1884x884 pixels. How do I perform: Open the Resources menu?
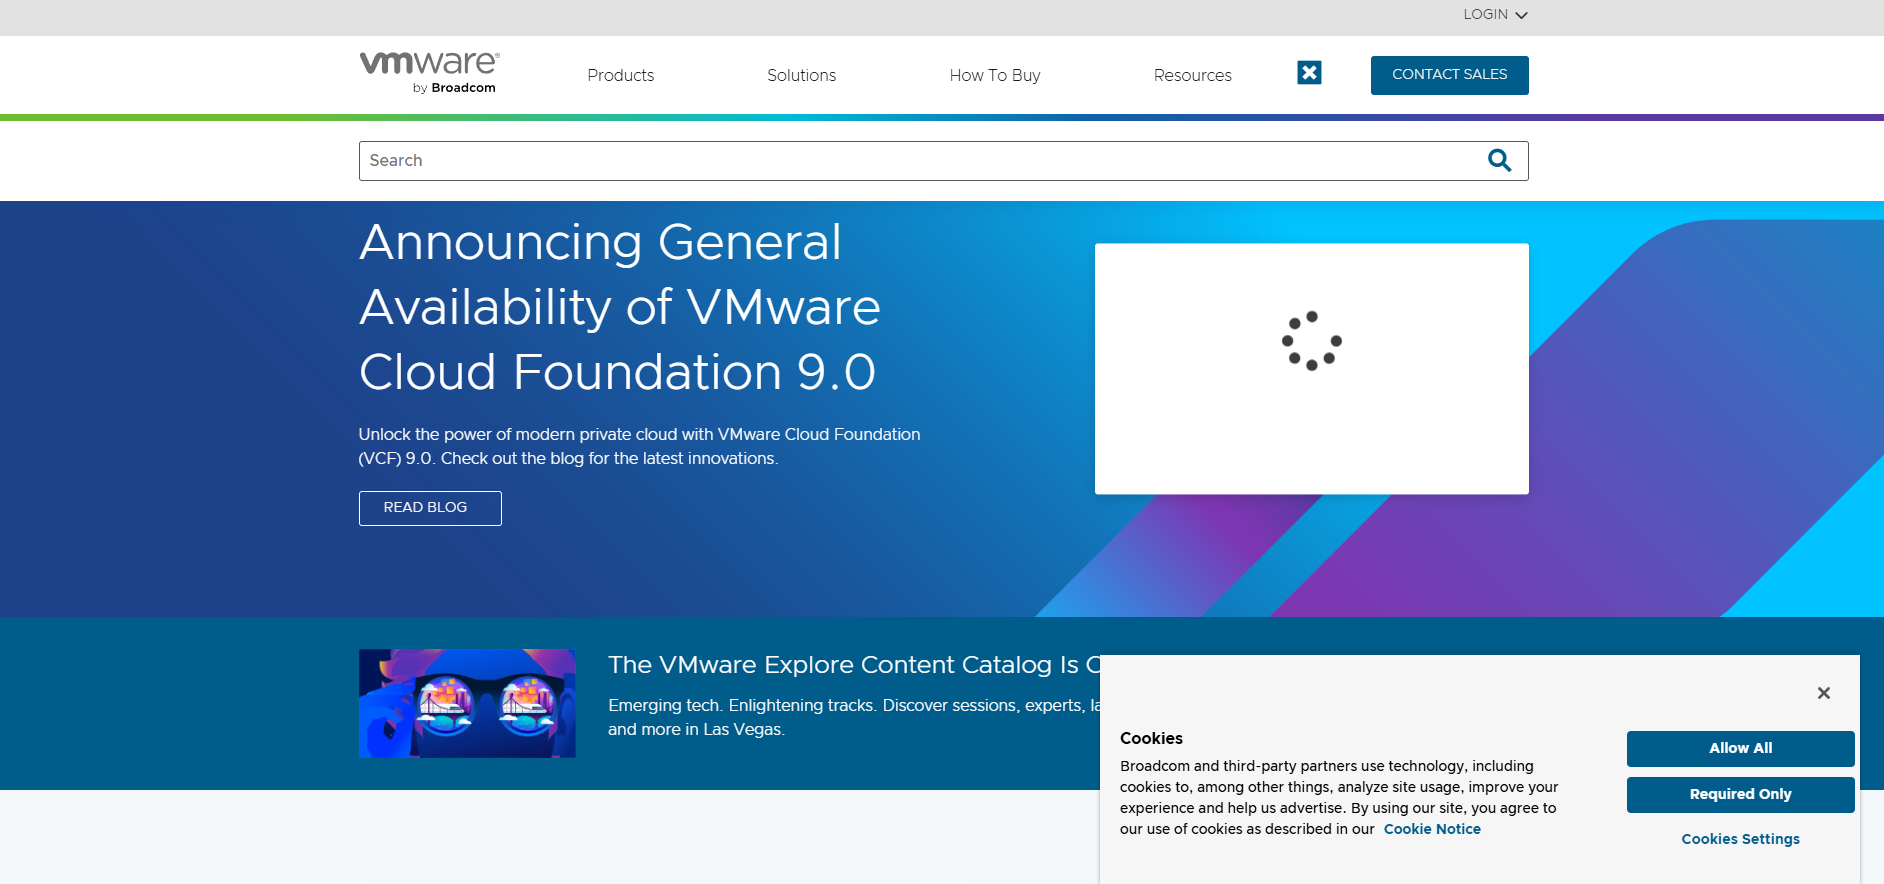pos(1192,75)
